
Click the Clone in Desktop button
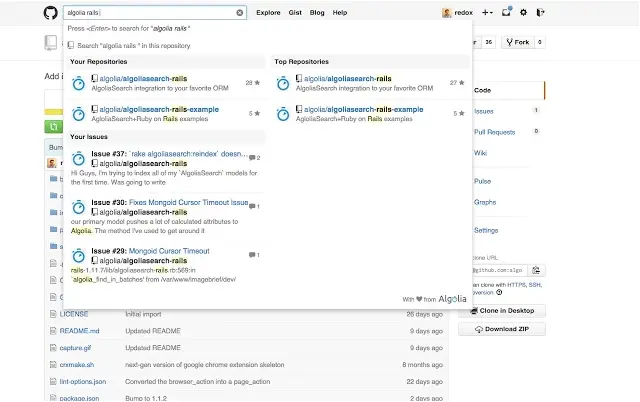pos(502,311)
